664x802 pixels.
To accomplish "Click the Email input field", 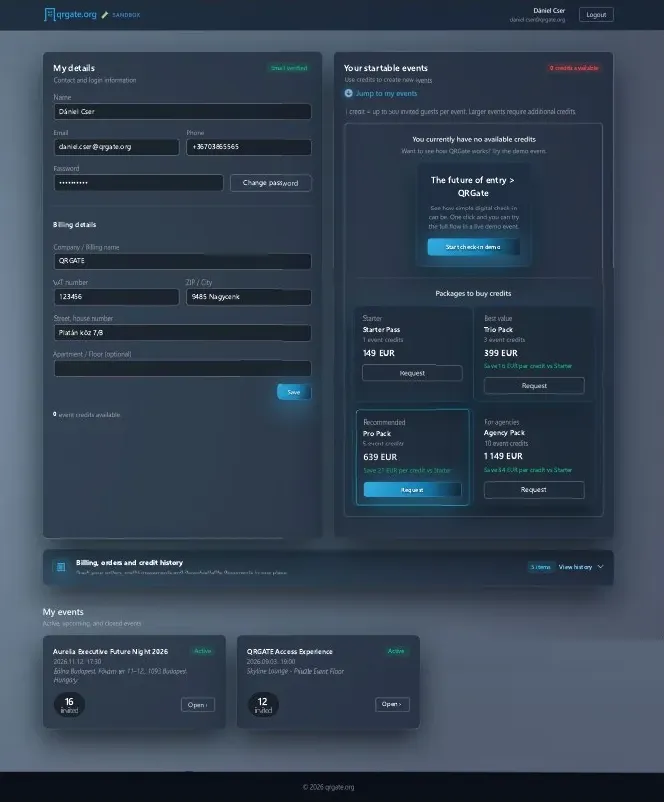I will click(x=117, y=147).
